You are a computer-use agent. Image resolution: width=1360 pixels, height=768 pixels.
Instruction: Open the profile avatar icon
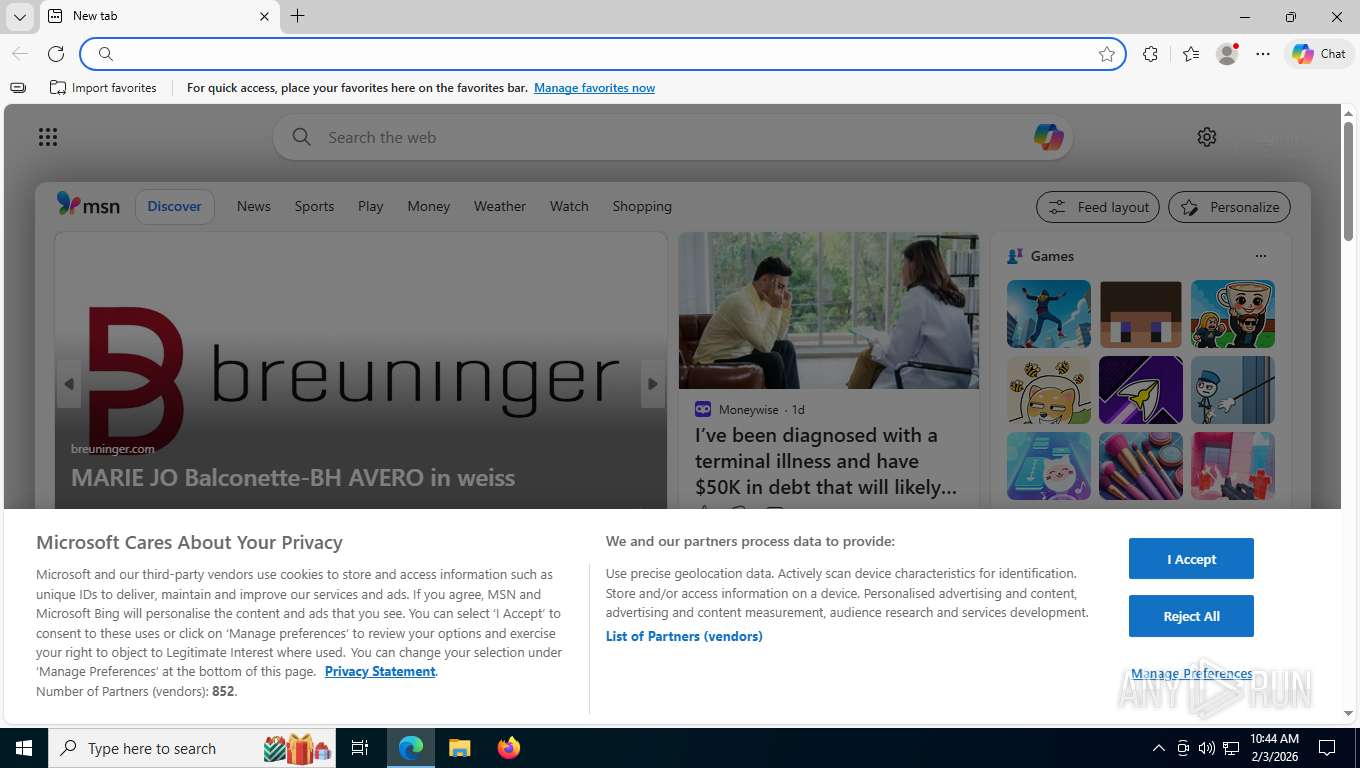1227,54
